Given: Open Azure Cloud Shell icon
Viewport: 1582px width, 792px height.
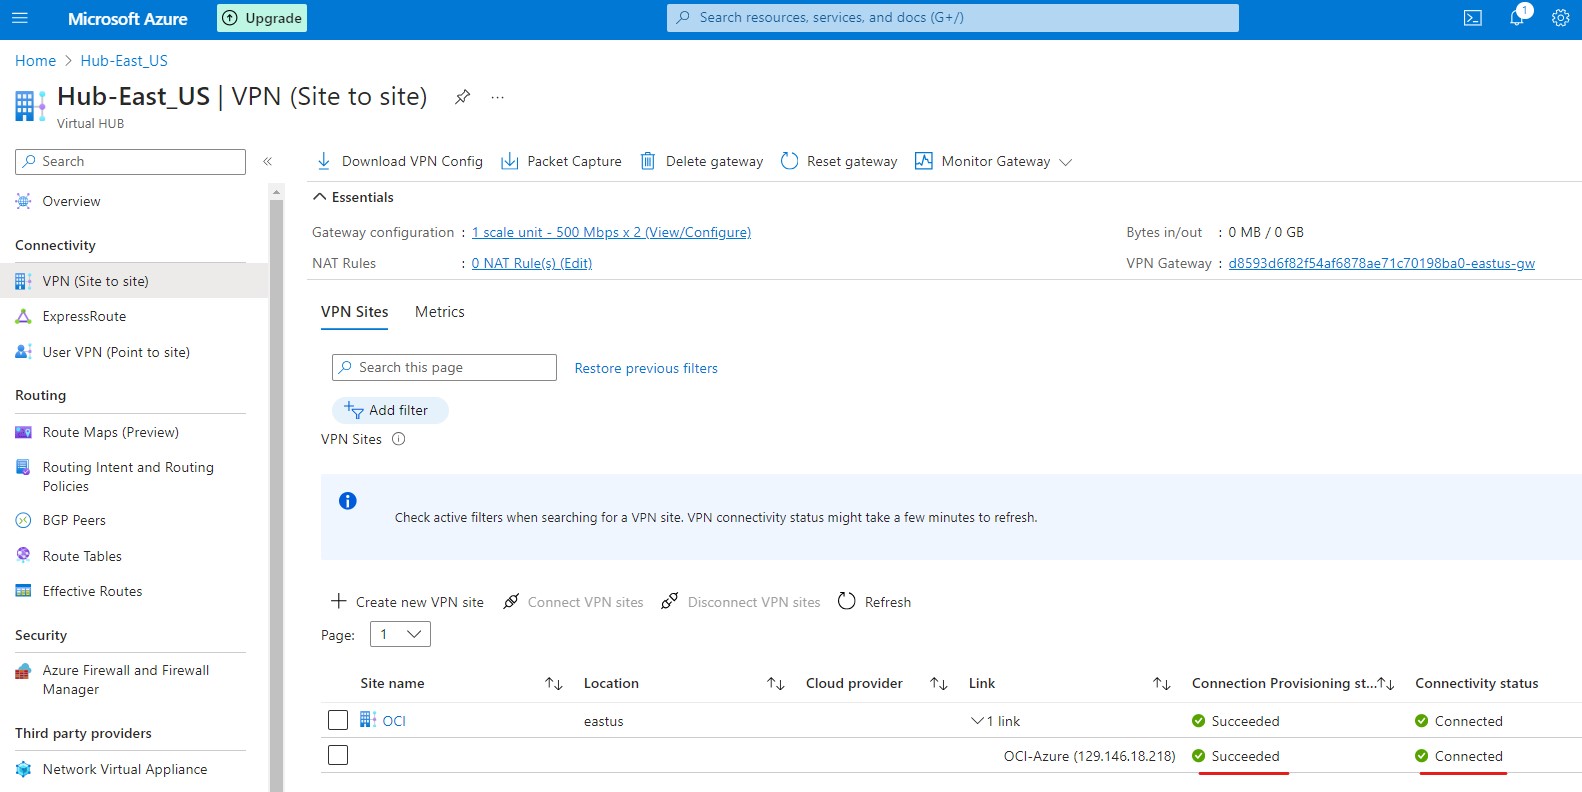Looking at the screenshot, I should pyautogui.click(x=1472, y=18).
